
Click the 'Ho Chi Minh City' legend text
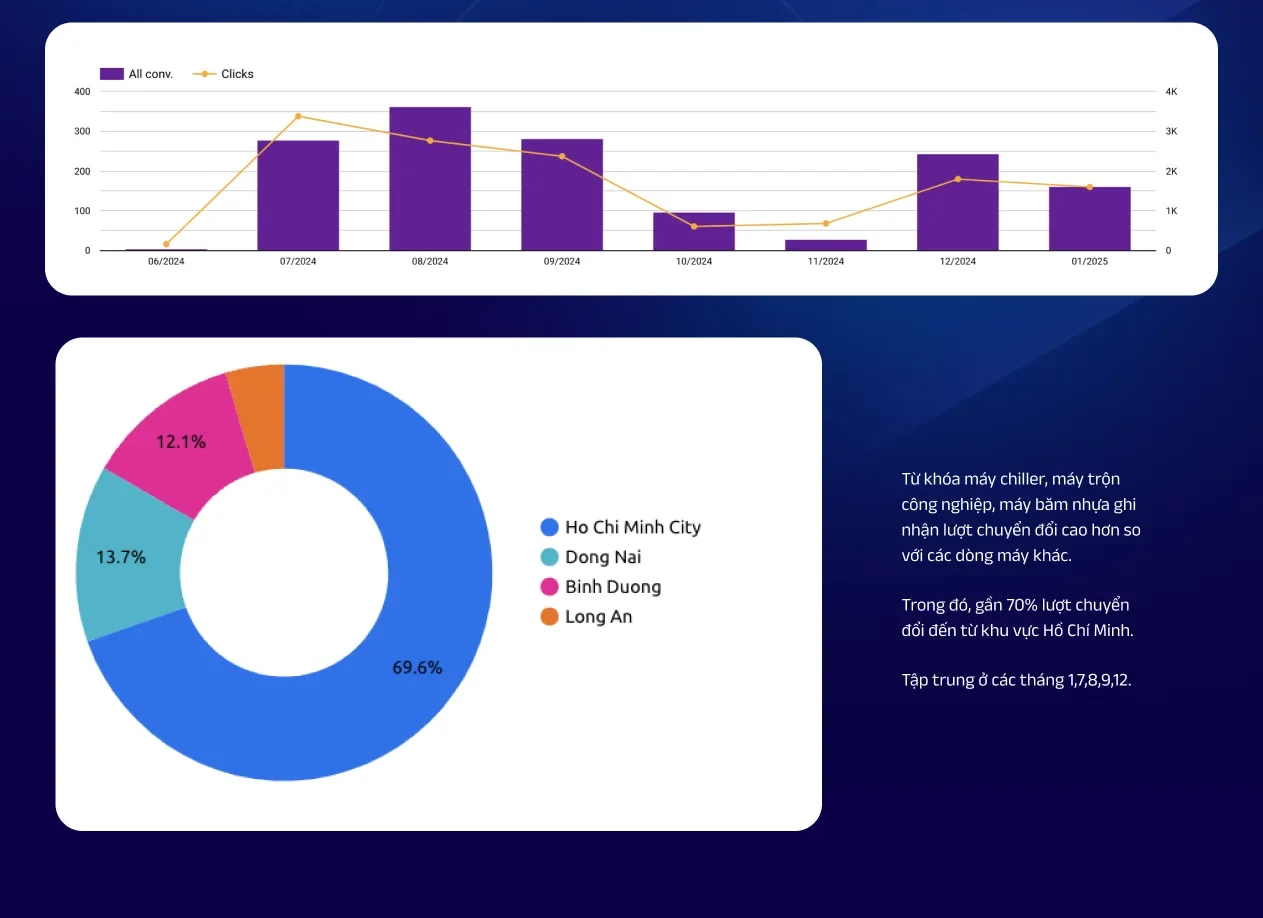[x=633, y=527]
